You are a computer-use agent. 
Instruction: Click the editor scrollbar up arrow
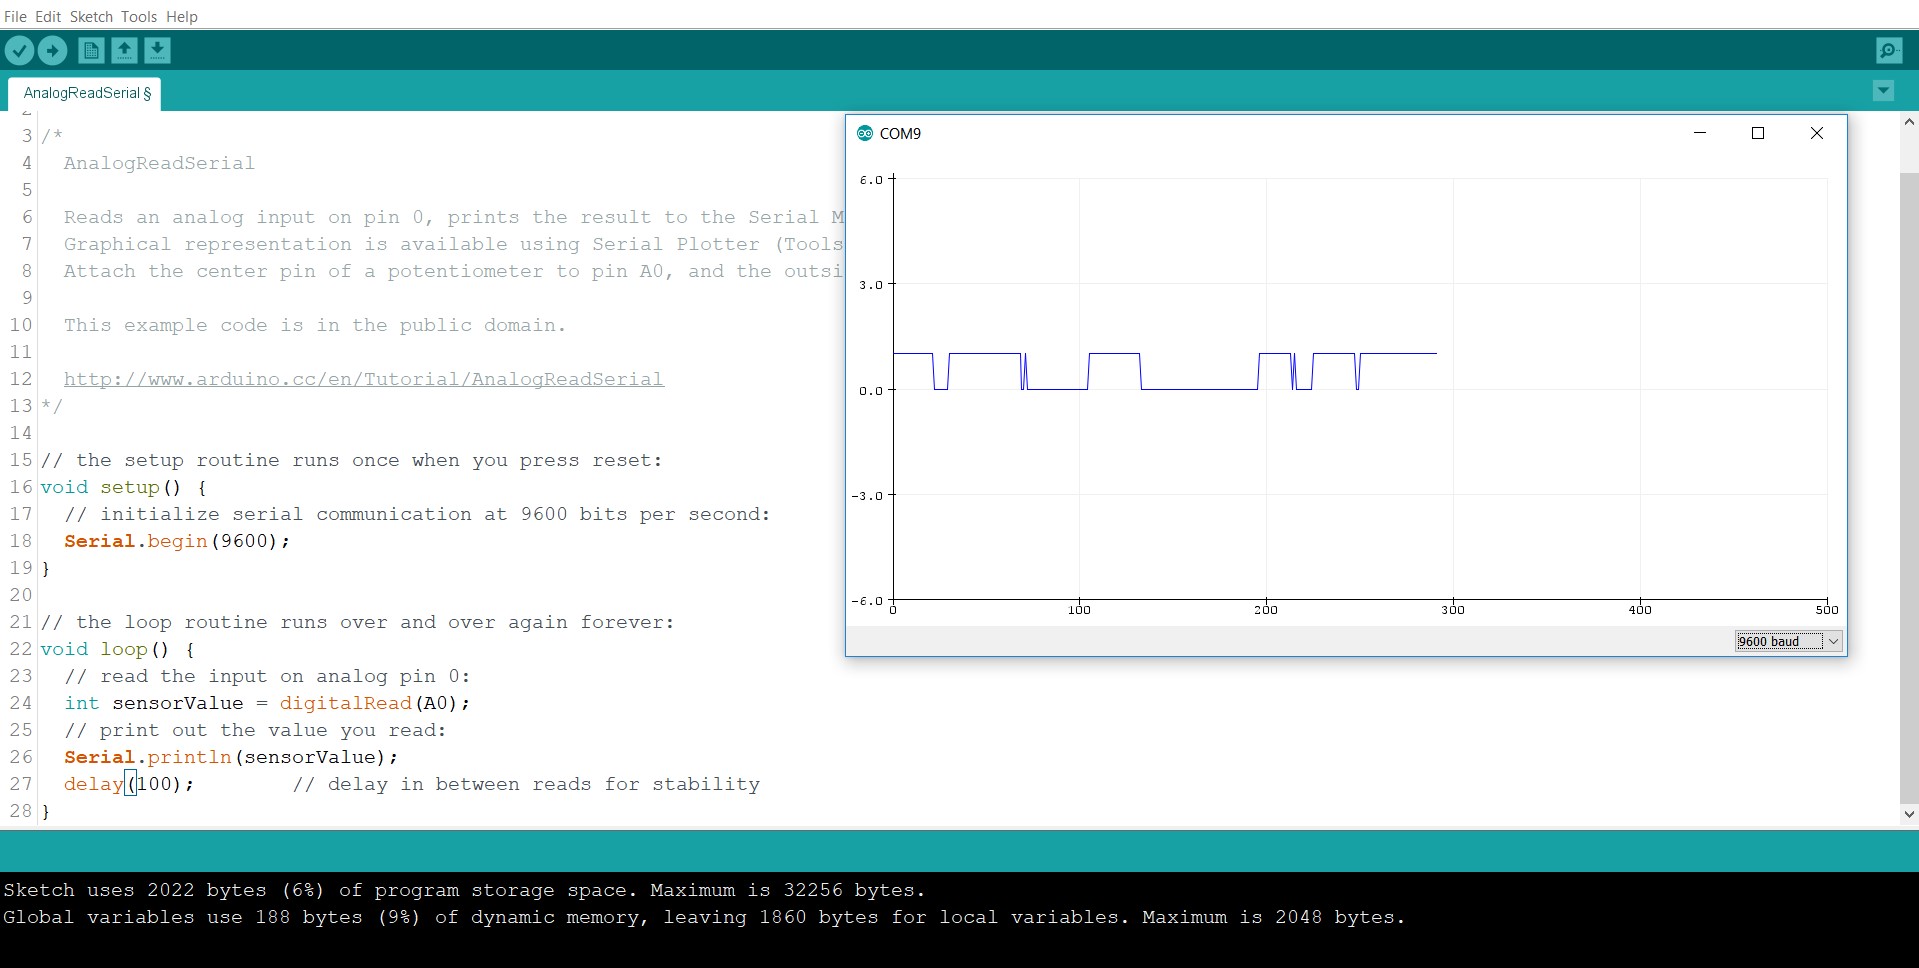coord(1909,122)
